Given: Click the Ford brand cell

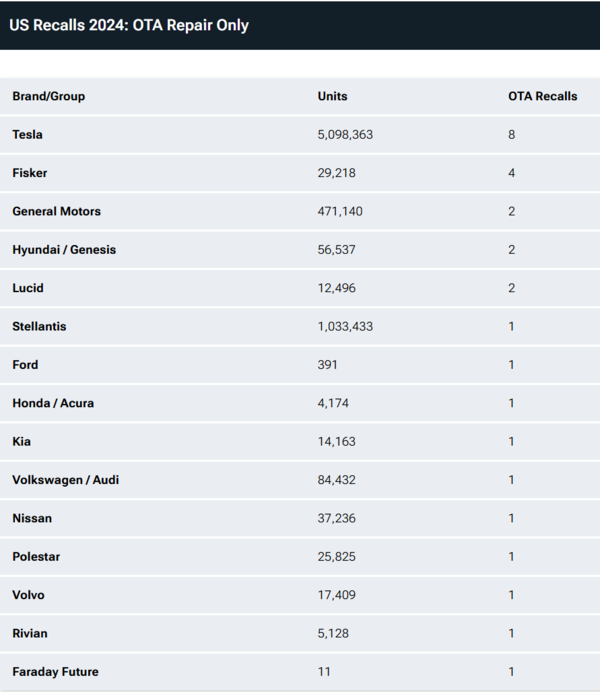Looking at the screenshot, I should [25, 365].
